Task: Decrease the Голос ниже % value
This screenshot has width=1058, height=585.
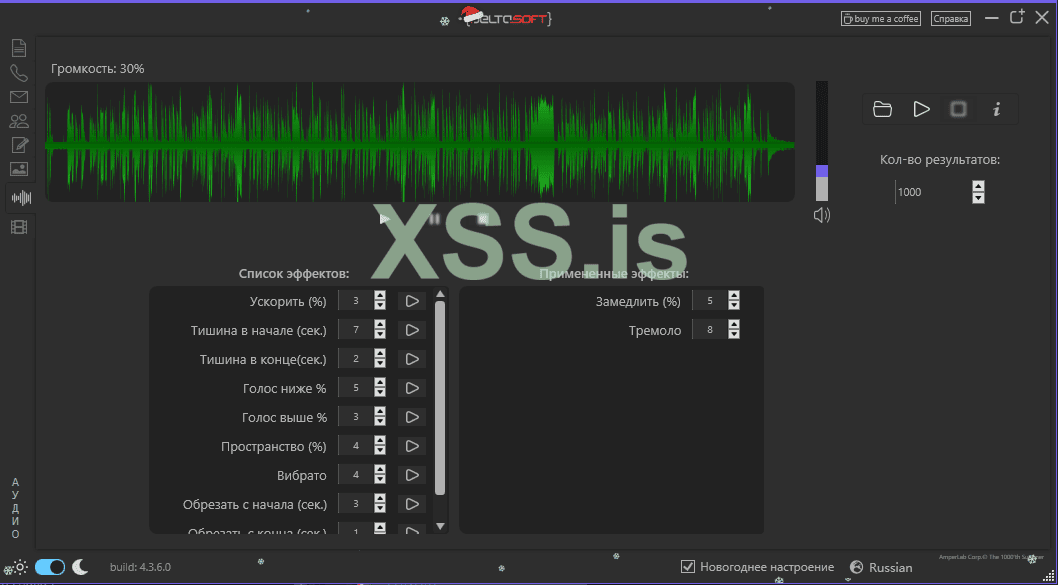Action: [x=380, y=393]
